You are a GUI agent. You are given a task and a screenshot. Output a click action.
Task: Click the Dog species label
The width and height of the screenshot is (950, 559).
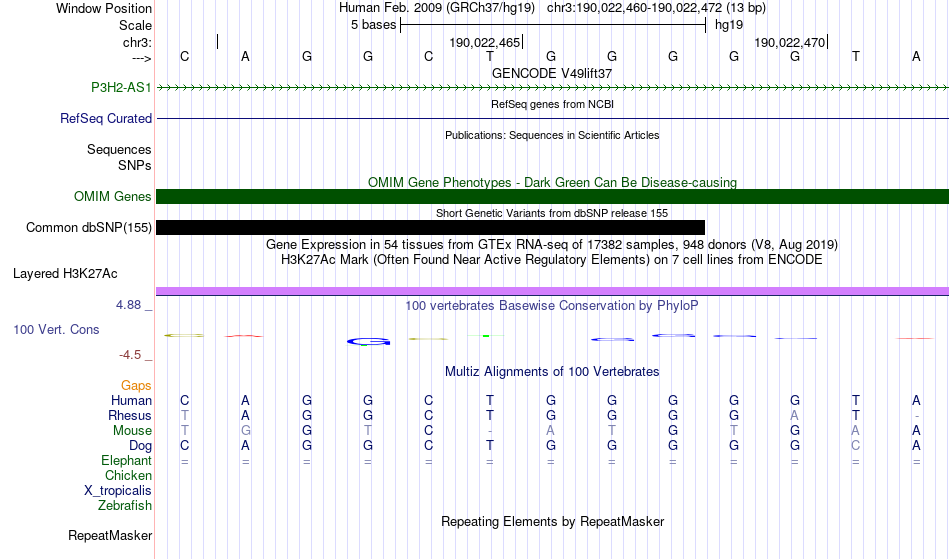(x=140, y=446)
